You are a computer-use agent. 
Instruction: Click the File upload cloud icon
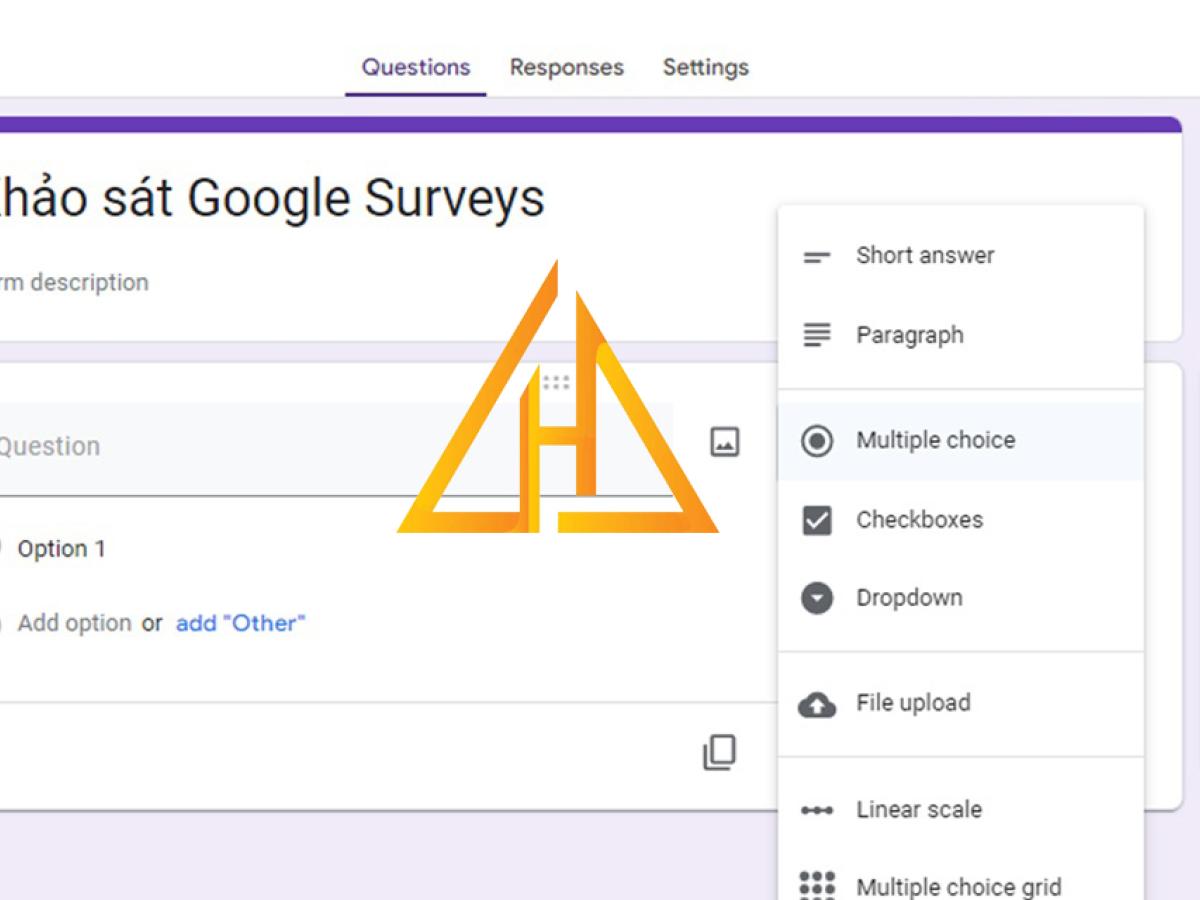[x=817, y=705]
